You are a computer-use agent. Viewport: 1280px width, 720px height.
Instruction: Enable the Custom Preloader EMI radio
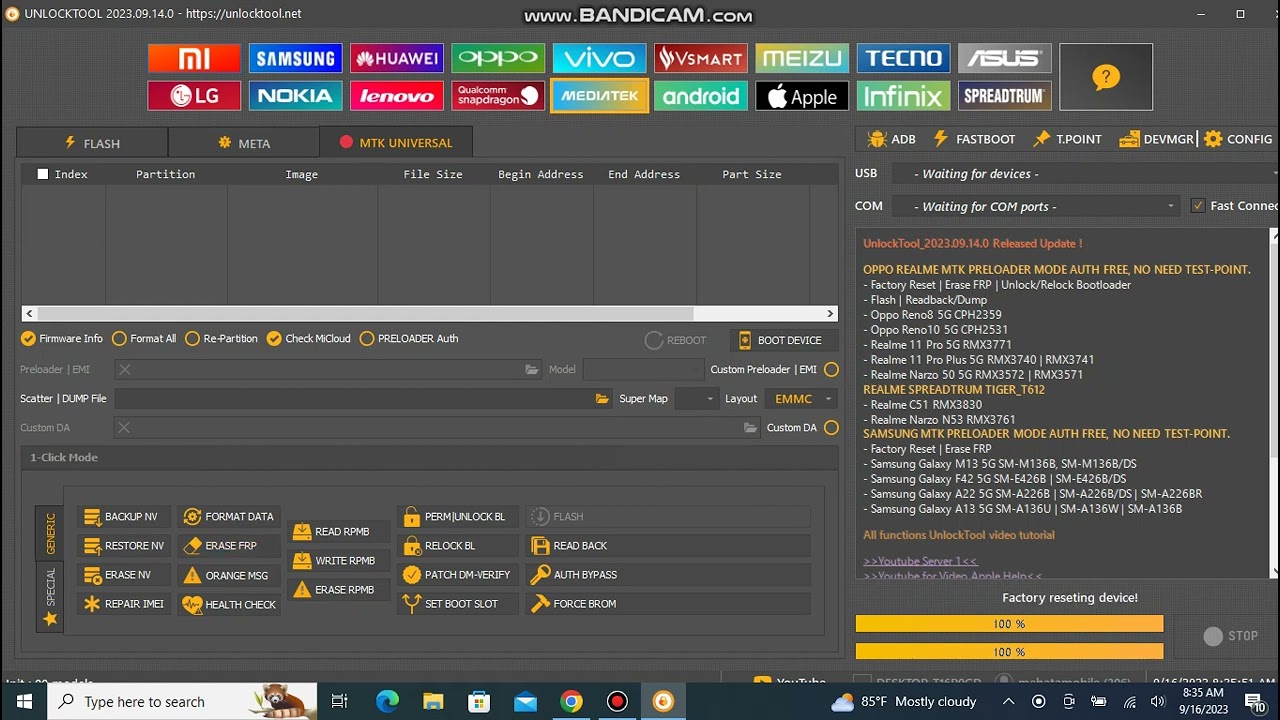point(831,370)
